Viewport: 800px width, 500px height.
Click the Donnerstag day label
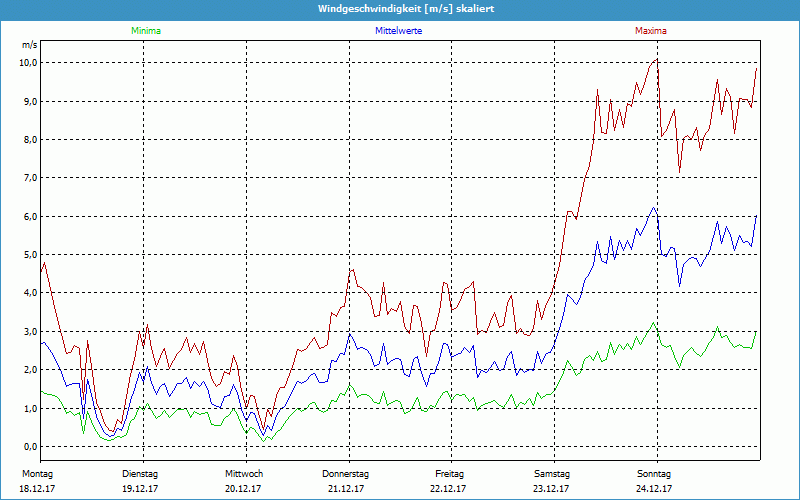tap(345, 474)
